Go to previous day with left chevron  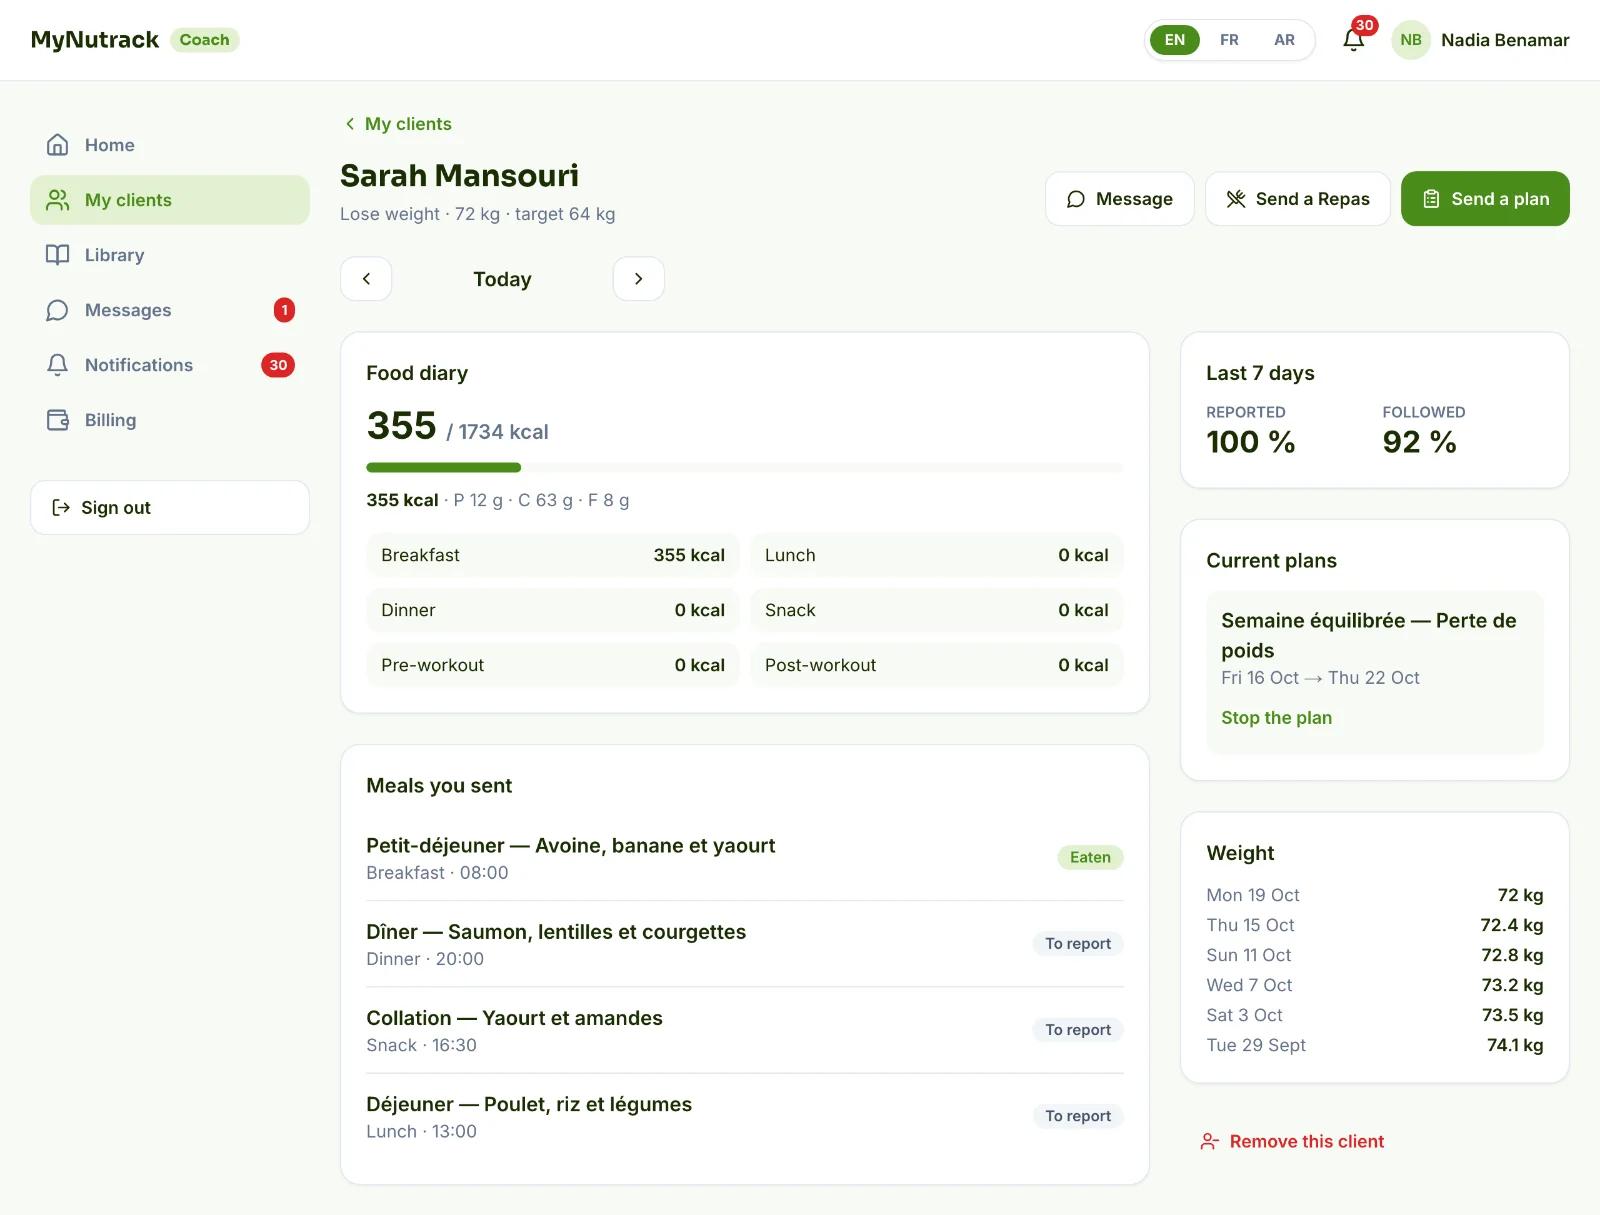(366, 279)
